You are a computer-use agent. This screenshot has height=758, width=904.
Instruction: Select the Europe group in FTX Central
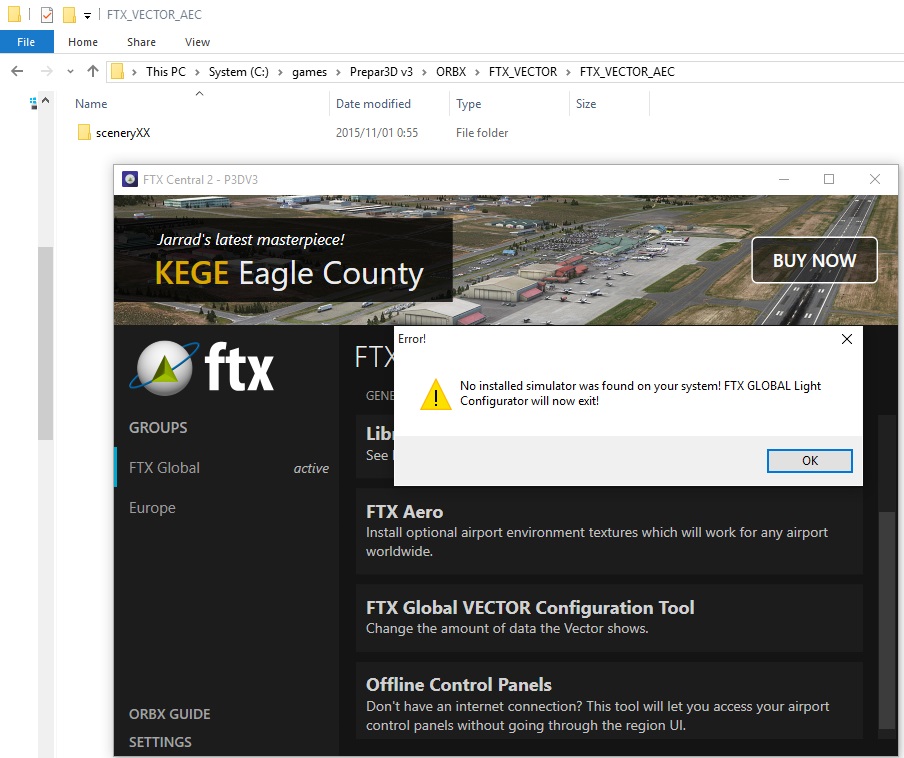pos(152,507)
